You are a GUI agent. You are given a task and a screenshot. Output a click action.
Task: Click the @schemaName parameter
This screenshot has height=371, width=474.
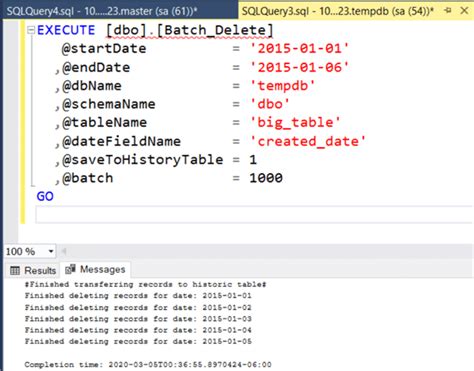pos(108,104)
